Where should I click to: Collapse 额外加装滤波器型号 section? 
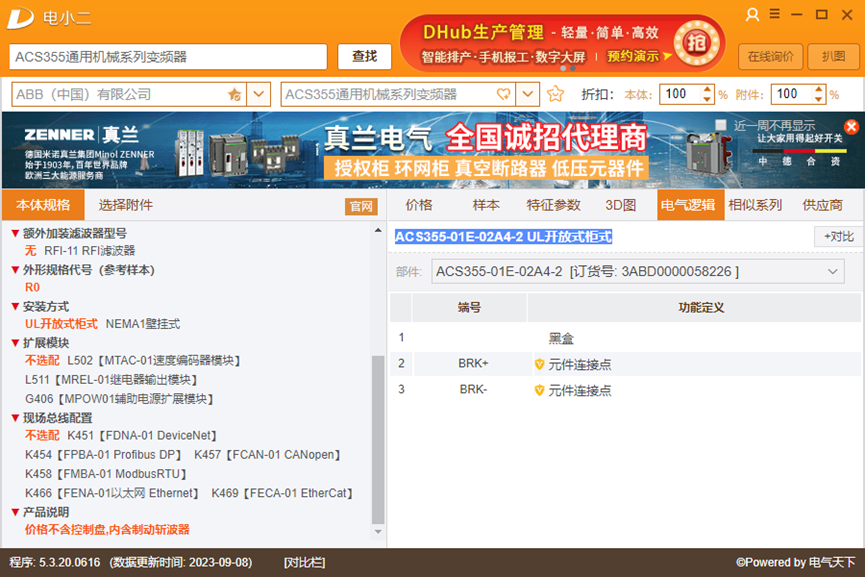(15, 233)
